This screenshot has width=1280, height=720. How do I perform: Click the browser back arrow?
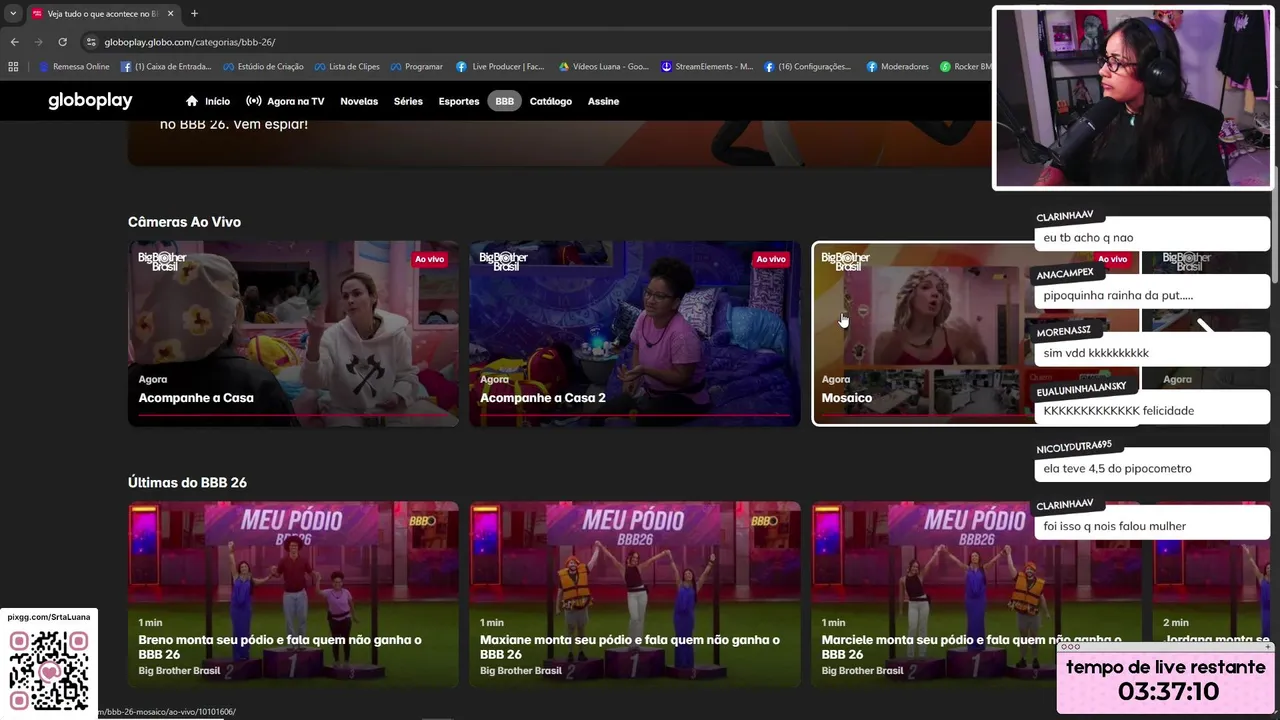[x=14, y=42]
